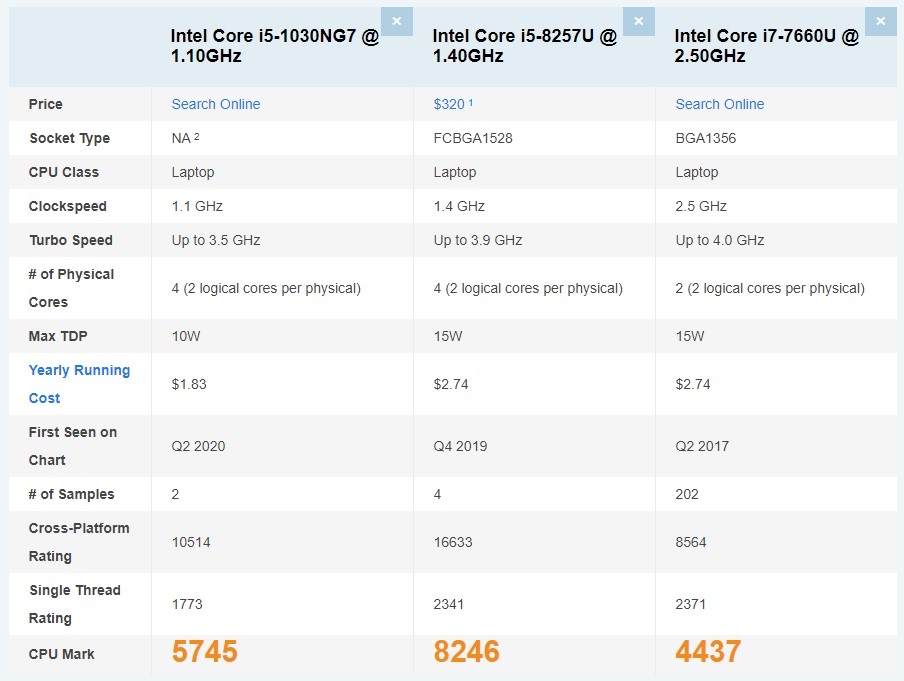Open the Yearly Running Cost explanation link

click(79, 383)
